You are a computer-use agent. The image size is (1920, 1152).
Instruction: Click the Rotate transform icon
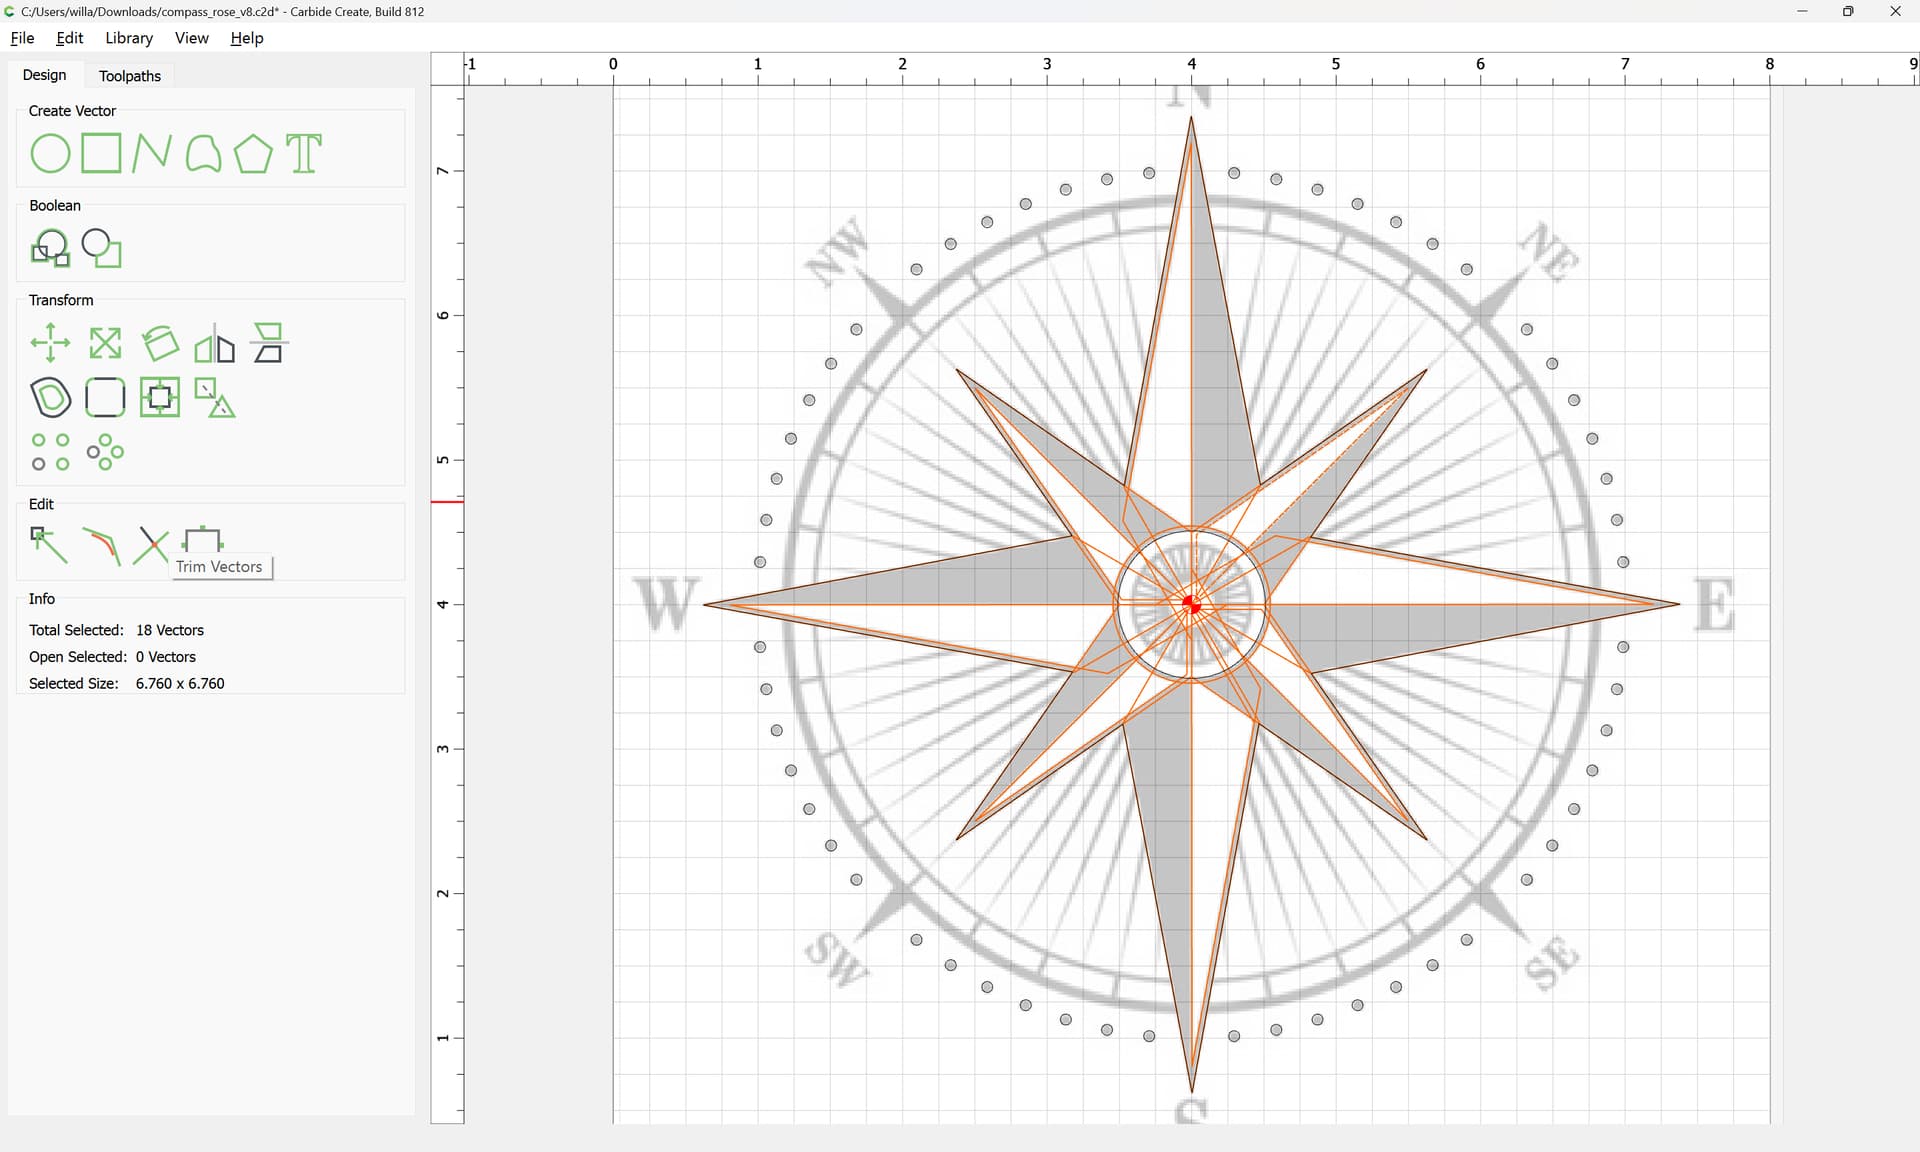(160, 343)
